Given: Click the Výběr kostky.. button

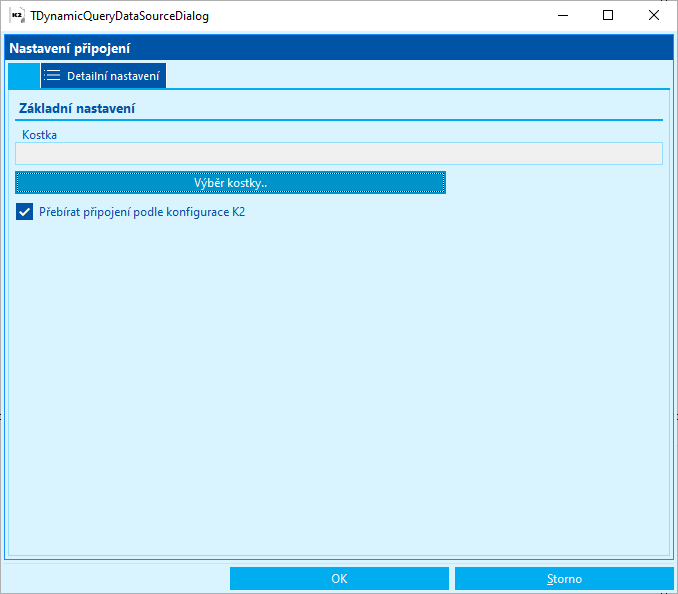Looking at the screenshot, I should [230, 182].
